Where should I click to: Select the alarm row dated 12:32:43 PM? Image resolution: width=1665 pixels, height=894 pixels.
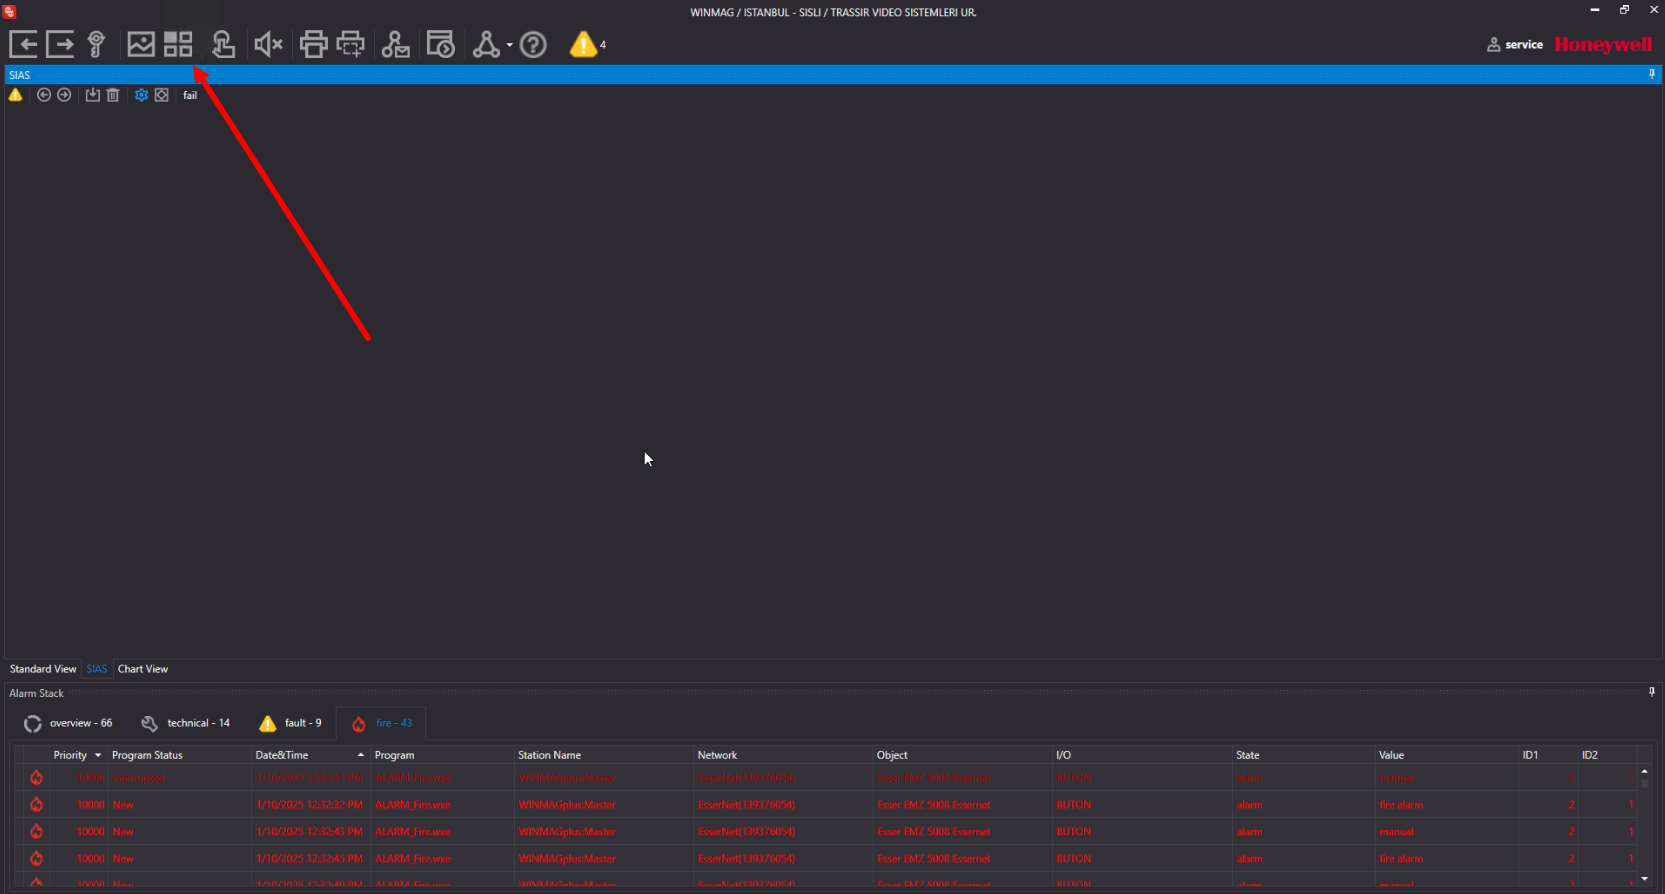[x=826, y=831]
